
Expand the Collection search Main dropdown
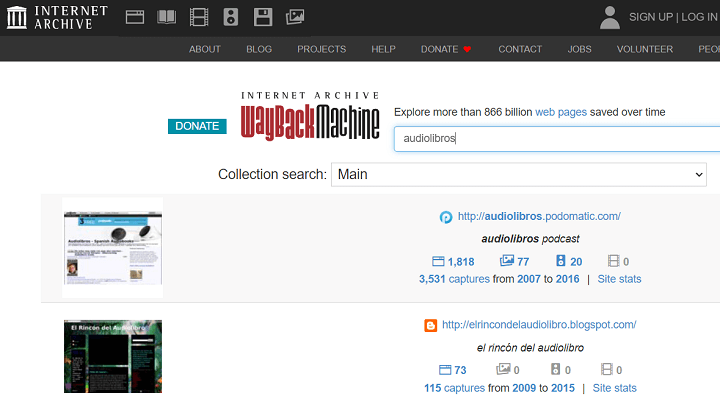(x=518, y=174)
